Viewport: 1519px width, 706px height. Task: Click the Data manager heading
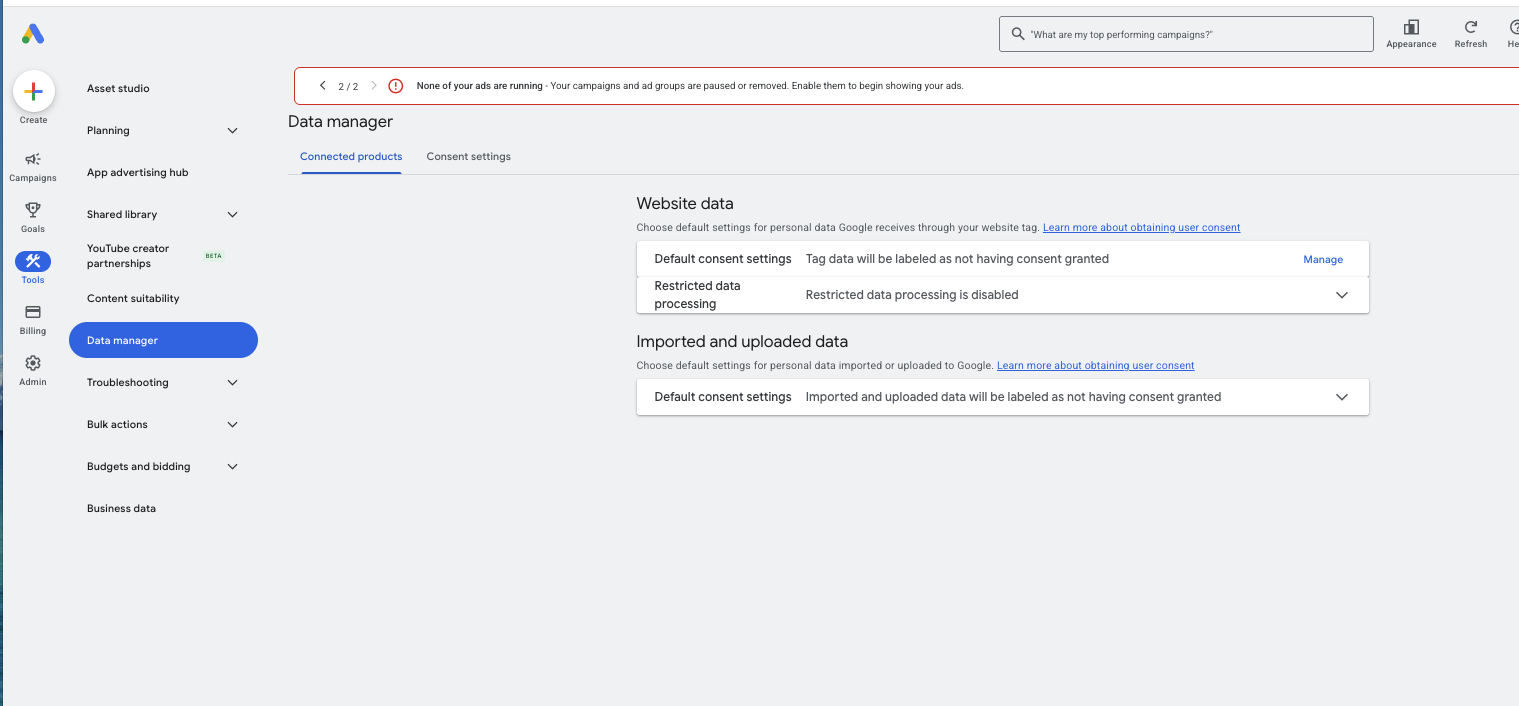[x=340, y=122]
